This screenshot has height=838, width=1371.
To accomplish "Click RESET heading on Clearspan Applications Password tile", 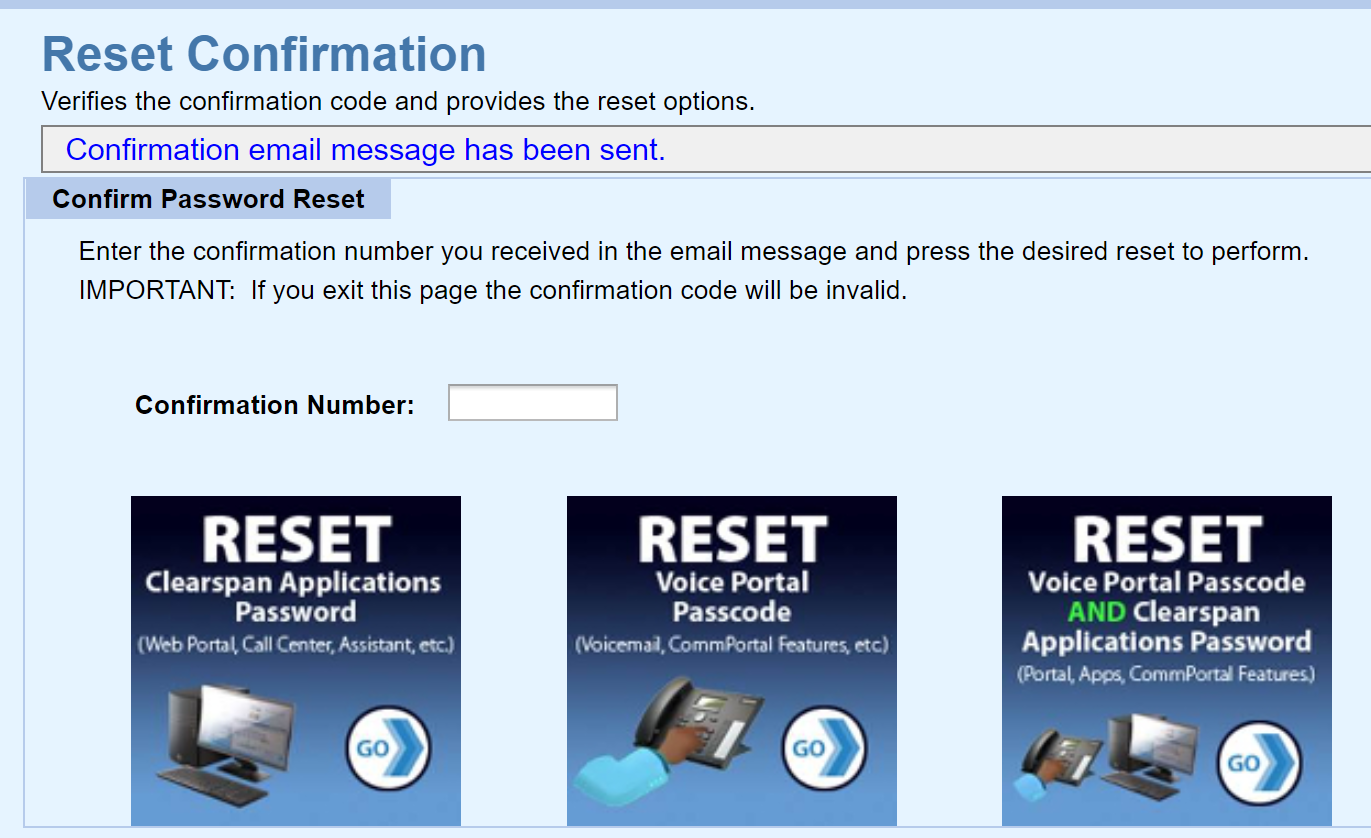I will (296, 540).
